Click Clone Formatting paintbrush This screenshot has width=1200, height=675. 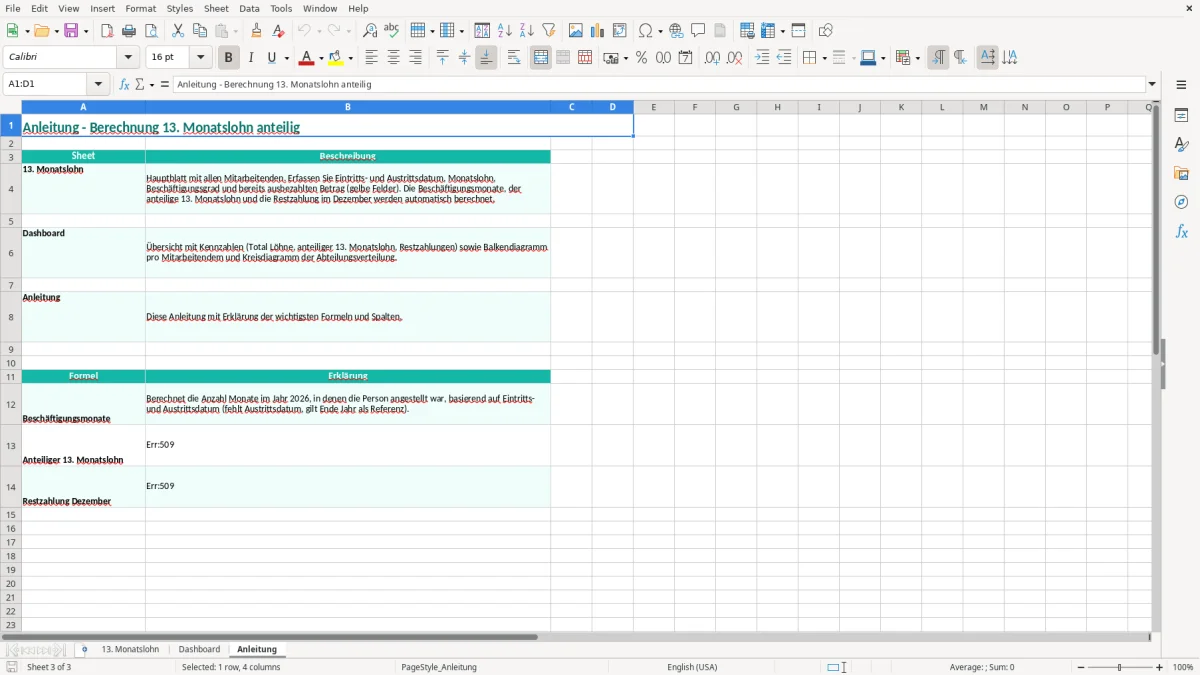pos(256,31)
